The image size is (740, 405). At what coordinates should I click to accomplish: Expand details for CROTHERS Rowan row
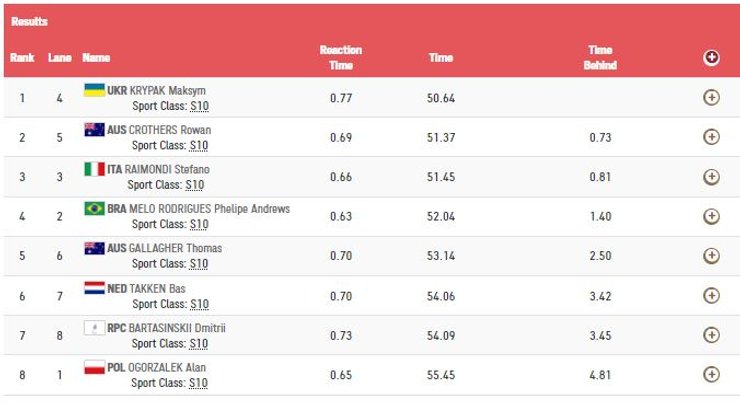[x=711, y=137]
